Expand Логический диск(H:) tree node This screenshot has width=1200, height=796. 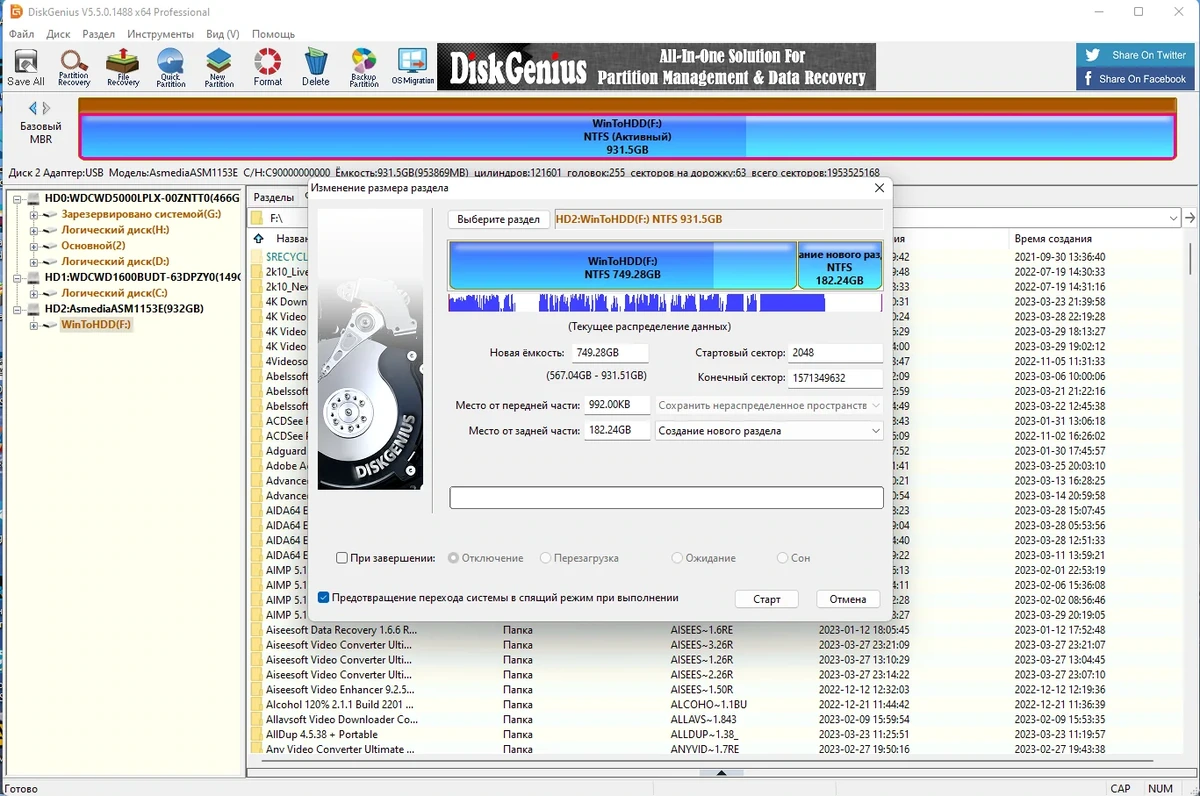pos(34,230)
